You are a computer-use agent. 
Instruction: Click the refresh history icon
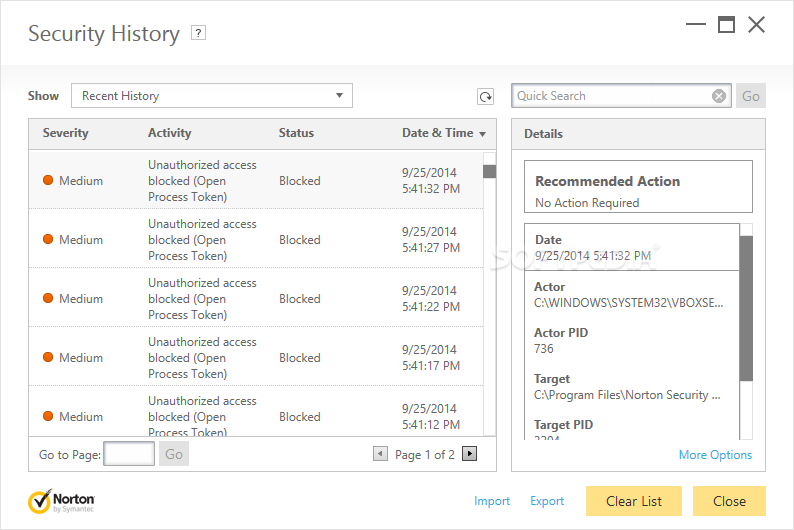485,97
